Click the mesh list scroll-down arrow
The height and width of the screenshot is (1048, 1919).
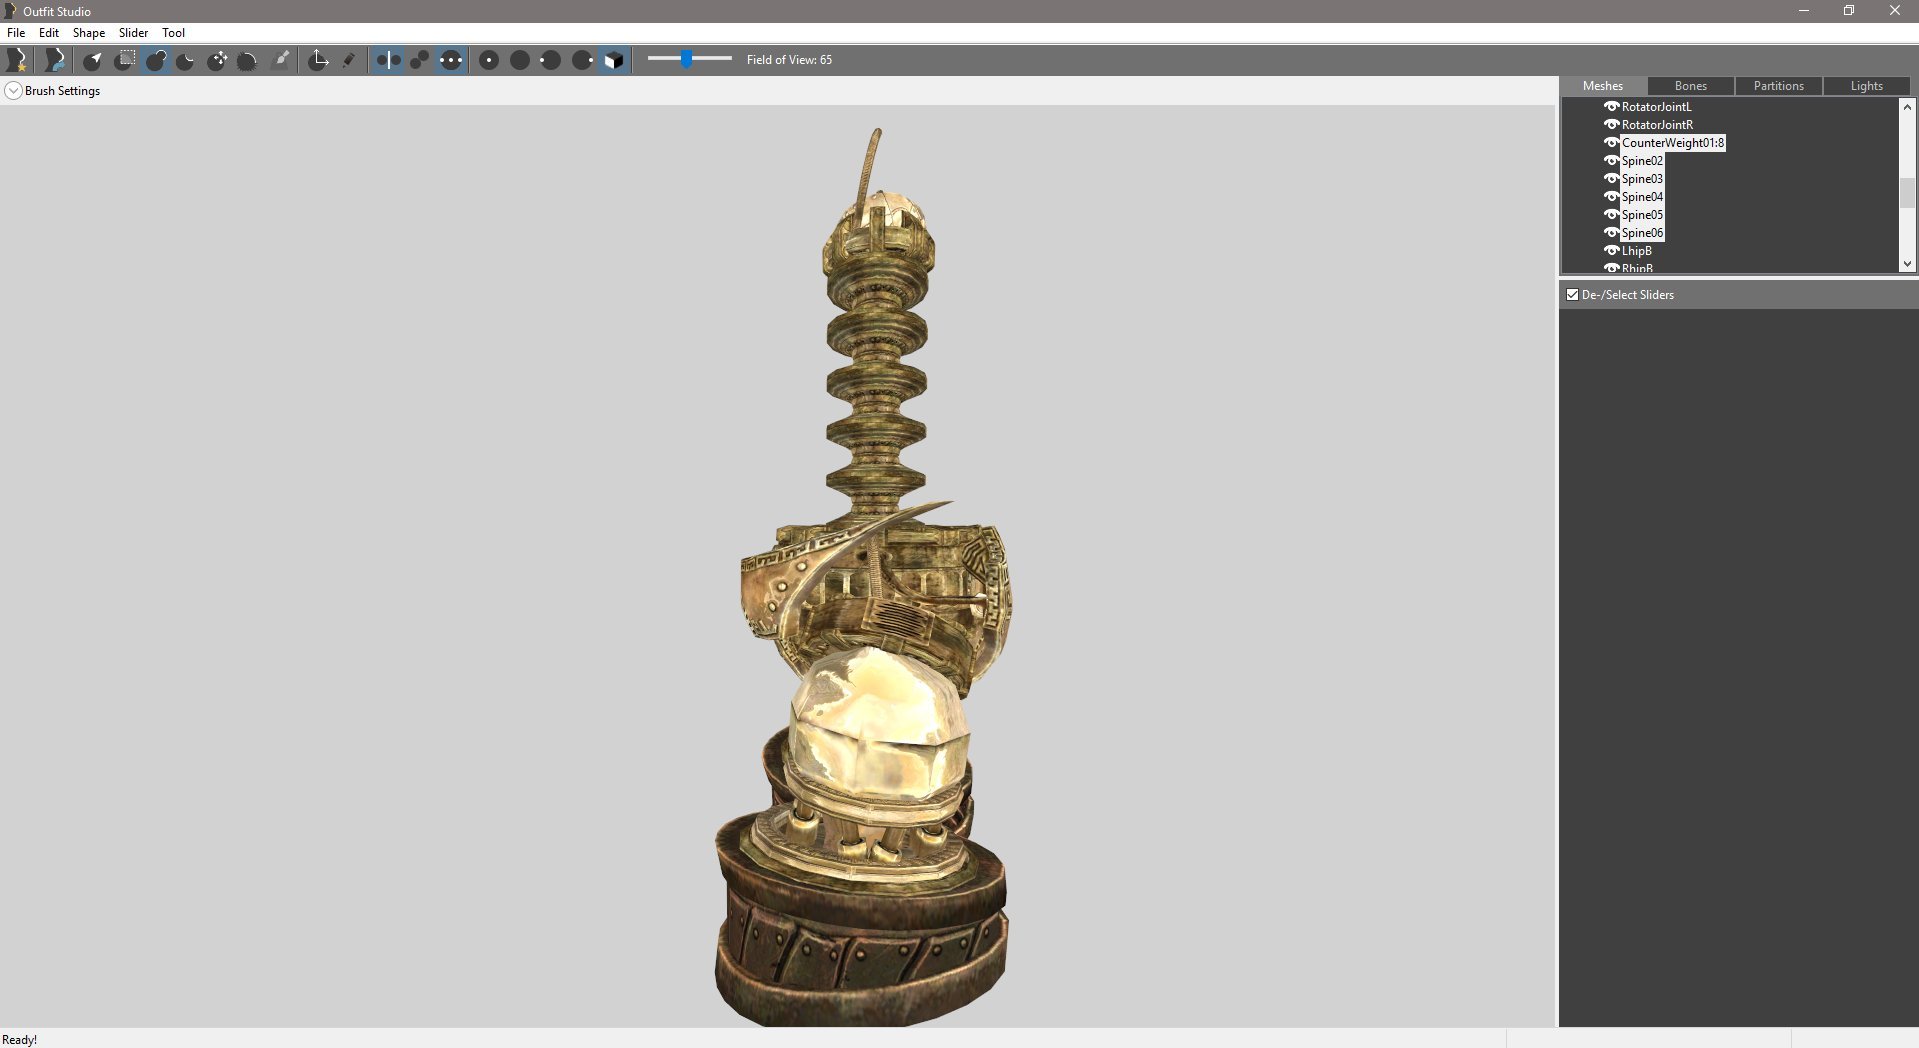coord(1907,264)
